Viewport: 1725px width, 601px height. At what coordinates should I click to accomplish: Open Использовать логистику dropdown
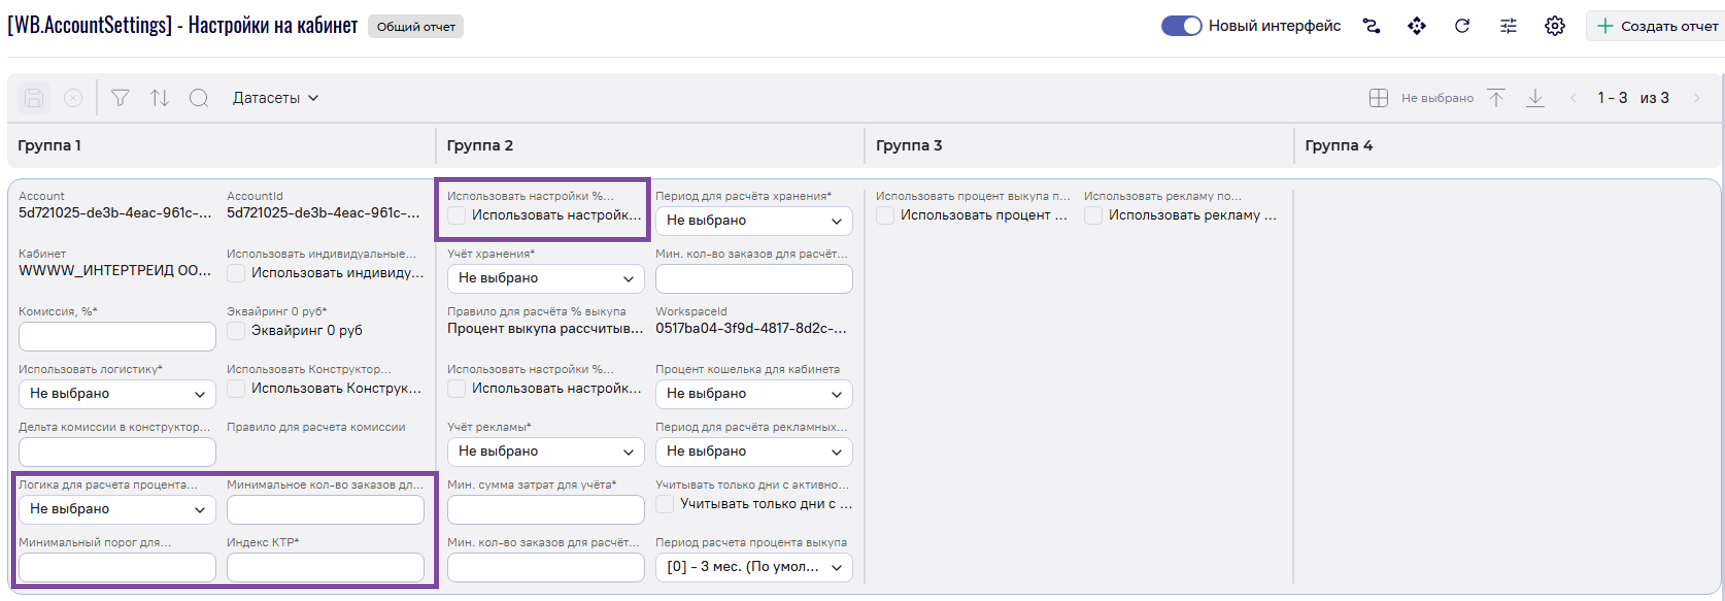(x=117, y=394)
